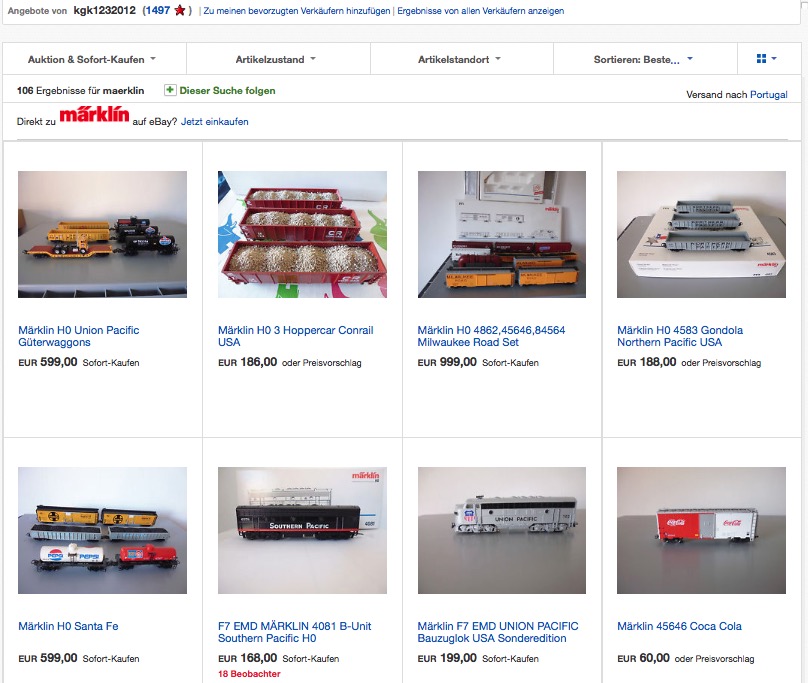Open the Sortieren: Beste... dropdown
Image resolution: width=808 pixels, height=683 pixels.
(643, 59)
